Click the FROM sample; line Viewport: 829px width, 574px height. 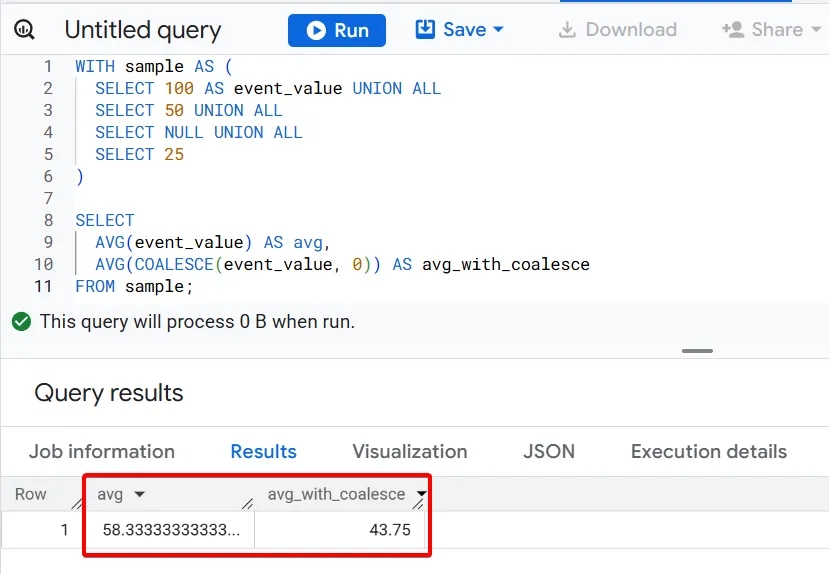(134, 286)
